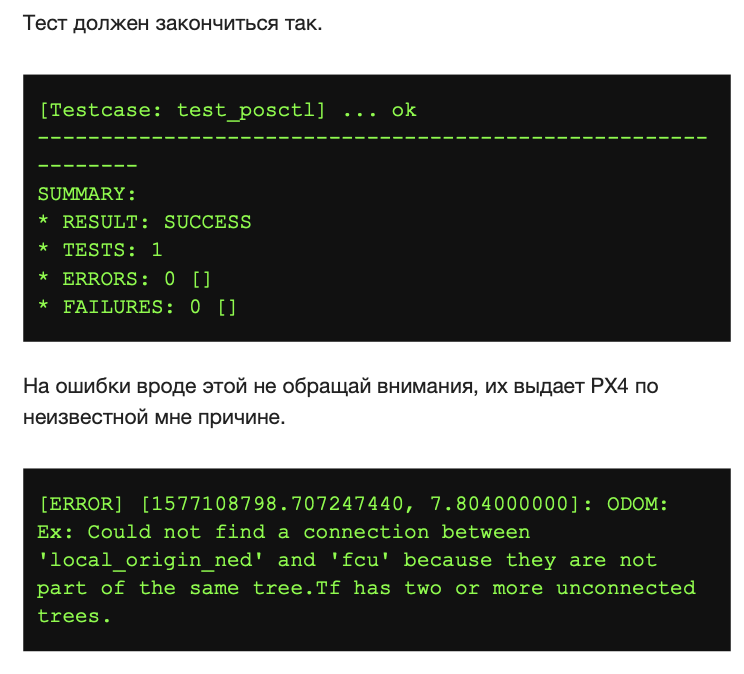The height and width of the screenshot is (674, 744).
Task: Click the short dashed line above SUMMARY
Action: pyautogui.click(x=87, y=166)
